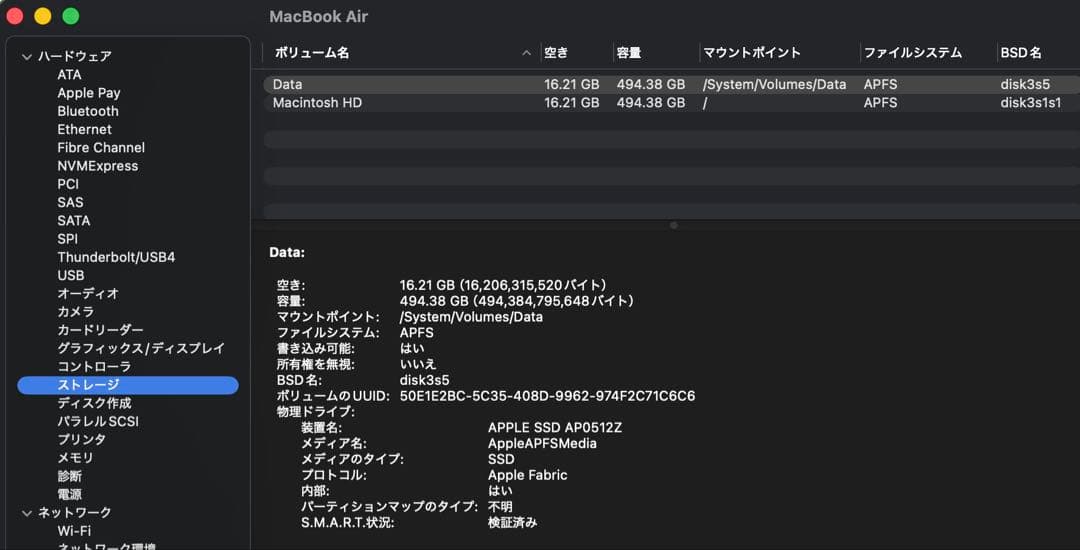Select the highlighted ストレージ item

tap(128, 385)
